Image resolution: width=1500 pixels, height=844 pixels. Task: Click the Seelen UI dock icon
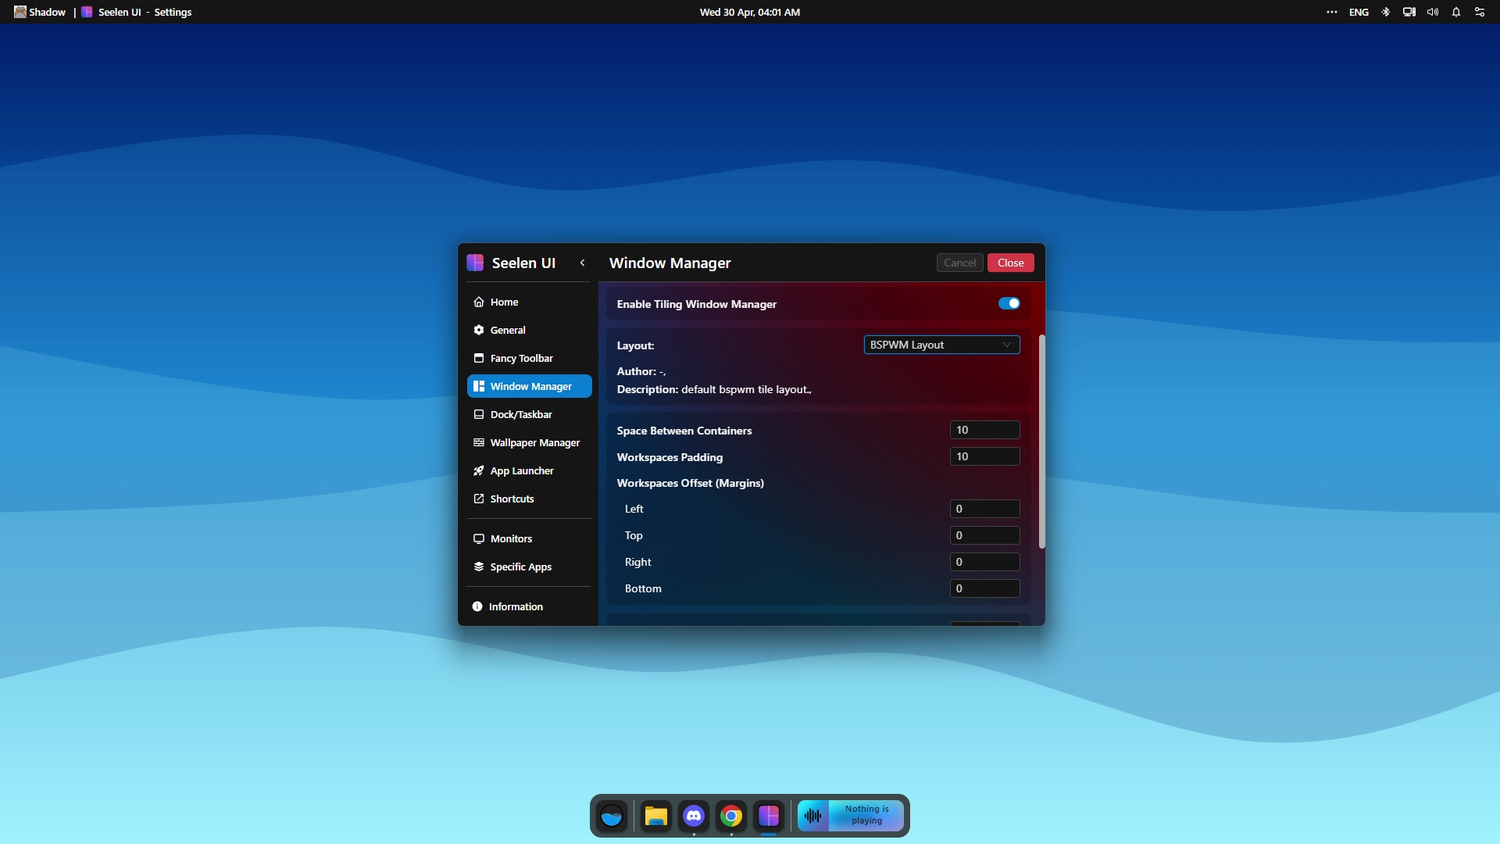point(769,816)
